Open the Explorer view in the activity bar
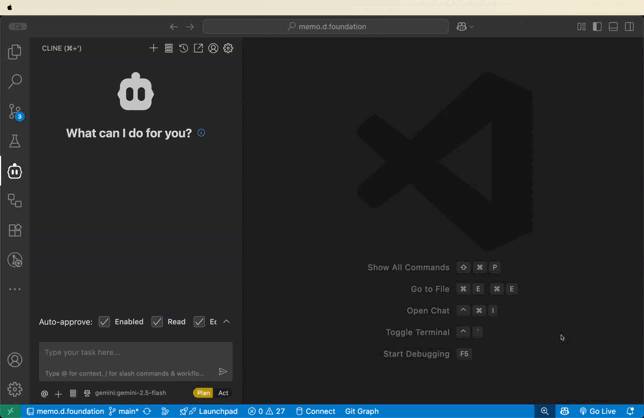644x418 pixels. [x=15, y=52]
